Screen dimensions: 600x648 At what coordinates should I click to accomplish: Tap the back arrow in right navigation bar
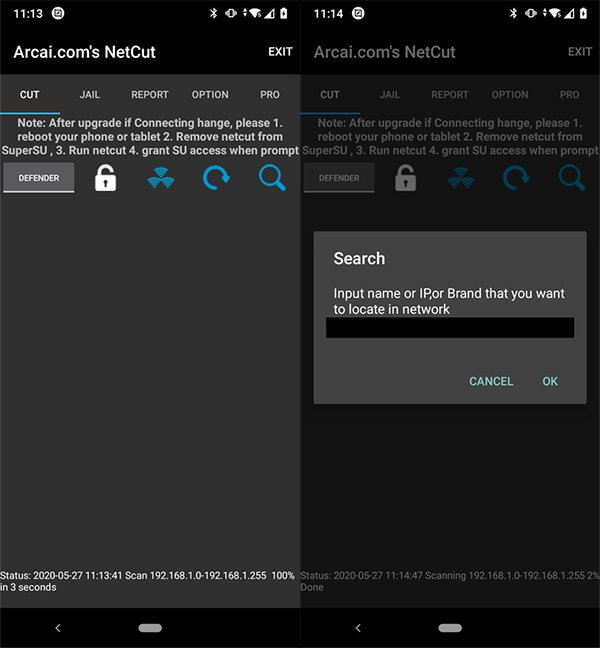[x=358, y=628]
